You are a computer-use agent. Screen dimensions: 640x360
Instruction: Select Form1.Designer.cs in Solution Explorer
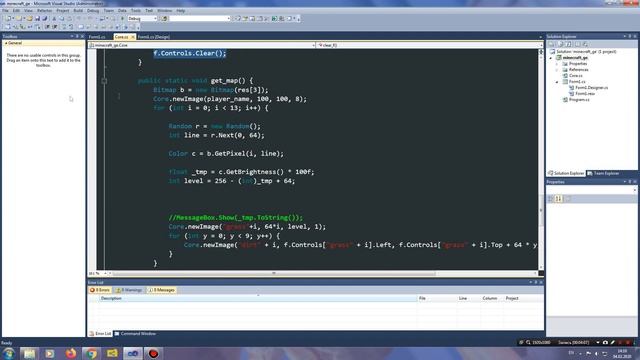click(591, 88)
